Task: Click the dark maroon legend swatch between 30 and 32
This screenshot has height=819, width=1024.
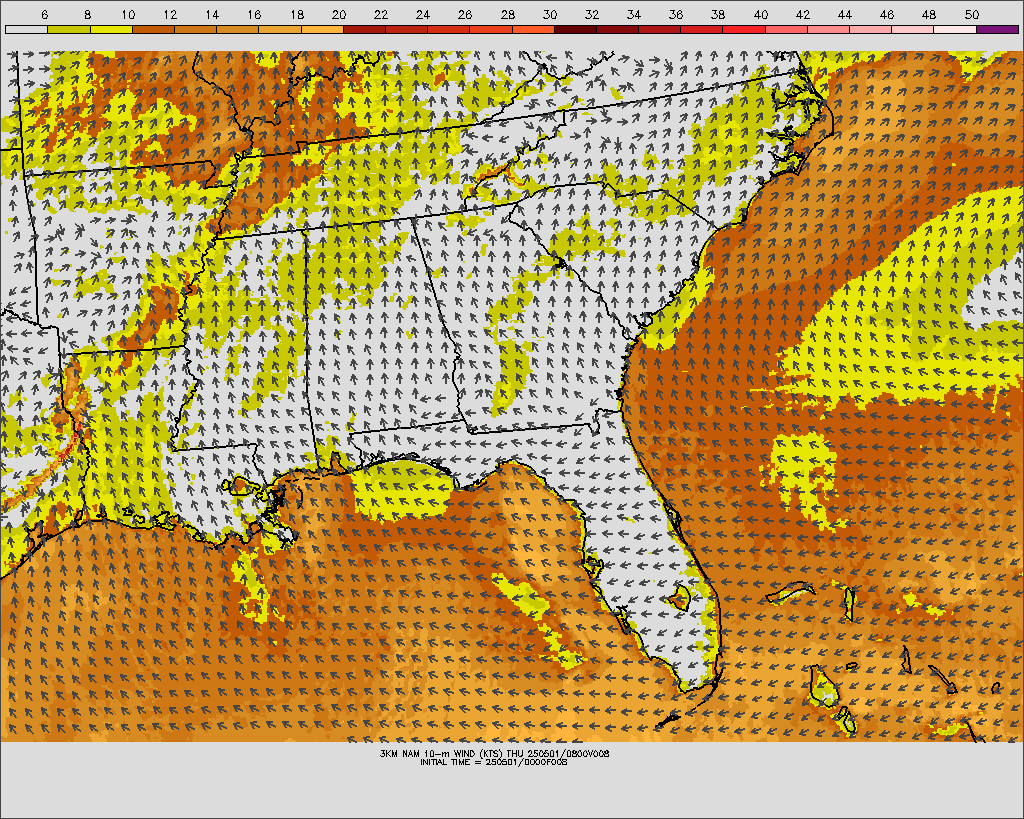Action: point(575,29)
